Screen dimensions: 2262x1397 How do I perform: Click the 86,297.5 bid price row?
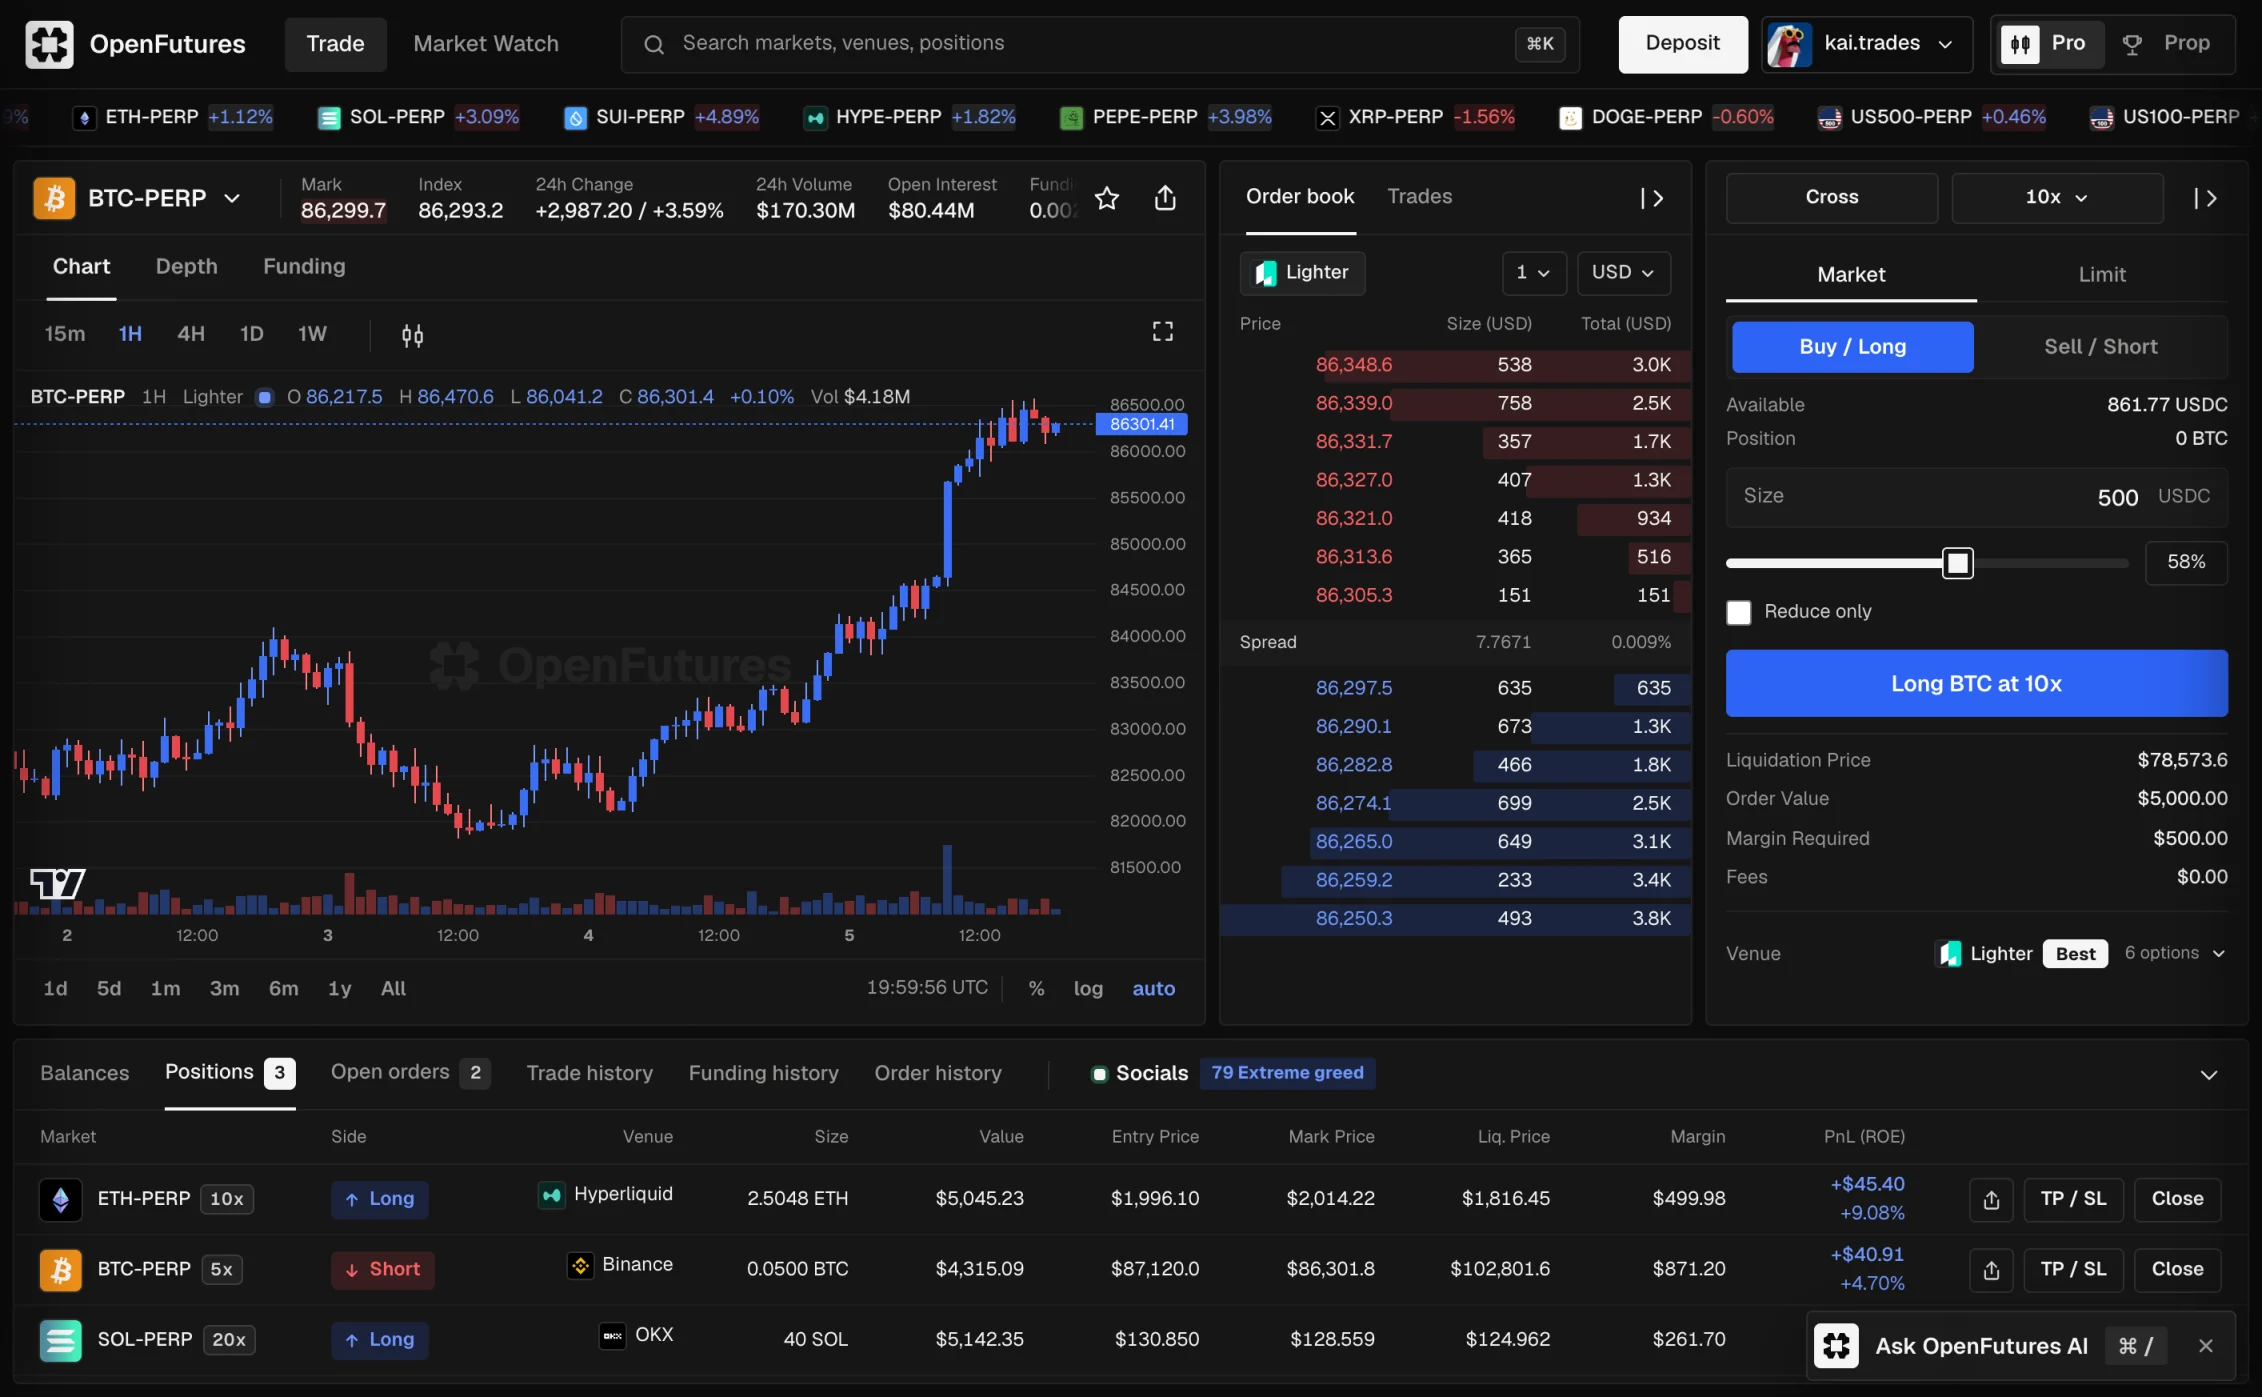click(x=1455, y=689)
